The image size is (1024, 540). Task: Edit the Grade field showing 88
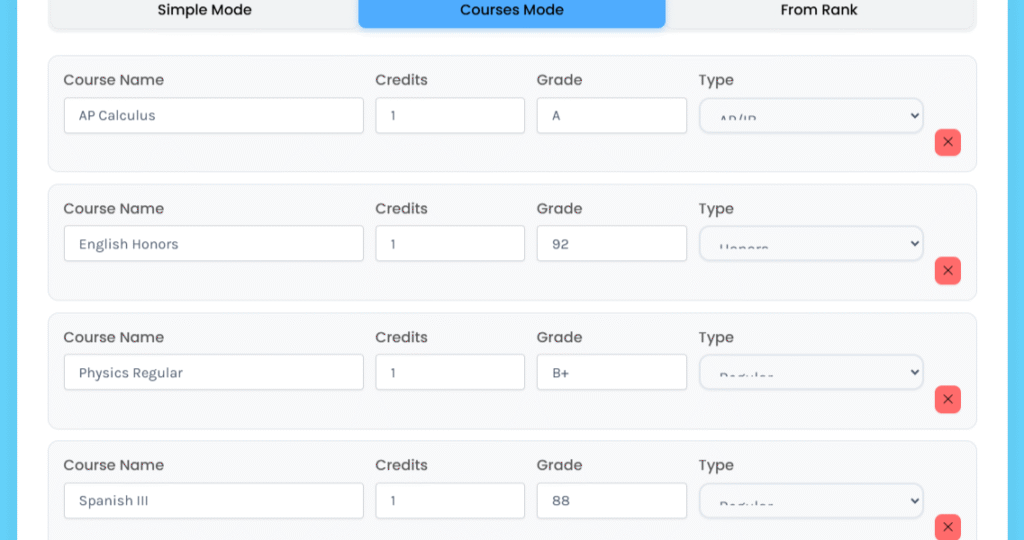(x=611, y=501)
